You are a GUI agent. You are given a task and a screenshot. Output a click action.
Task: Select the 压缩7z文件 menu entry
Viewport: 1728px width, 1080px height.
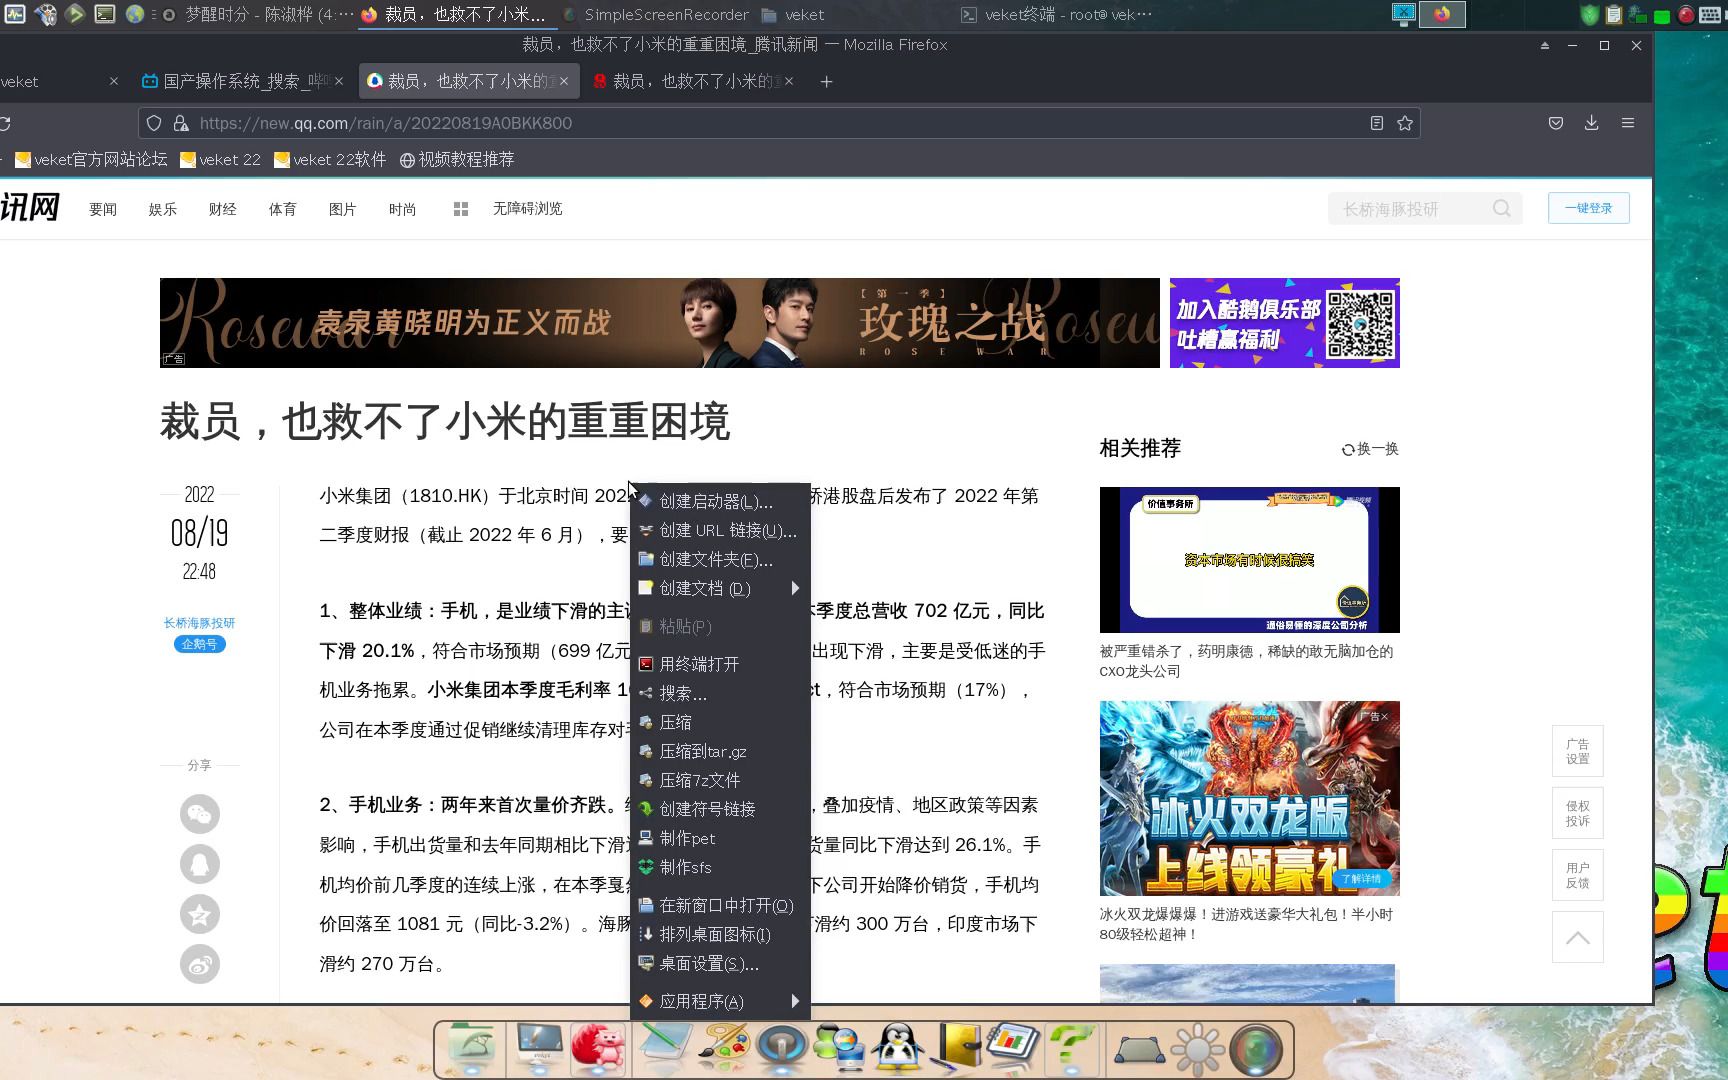(x=720, y=781)
